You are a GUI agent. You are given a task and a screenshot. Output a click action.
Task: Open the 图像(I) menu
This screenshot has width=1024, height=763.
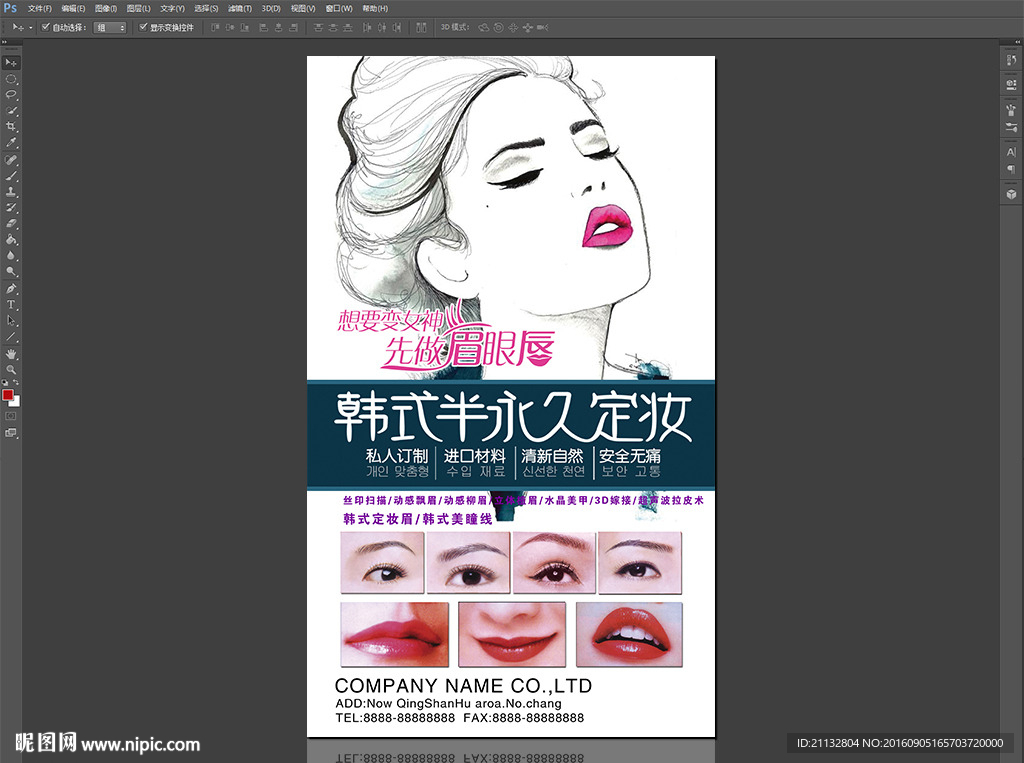pos(106,8)
